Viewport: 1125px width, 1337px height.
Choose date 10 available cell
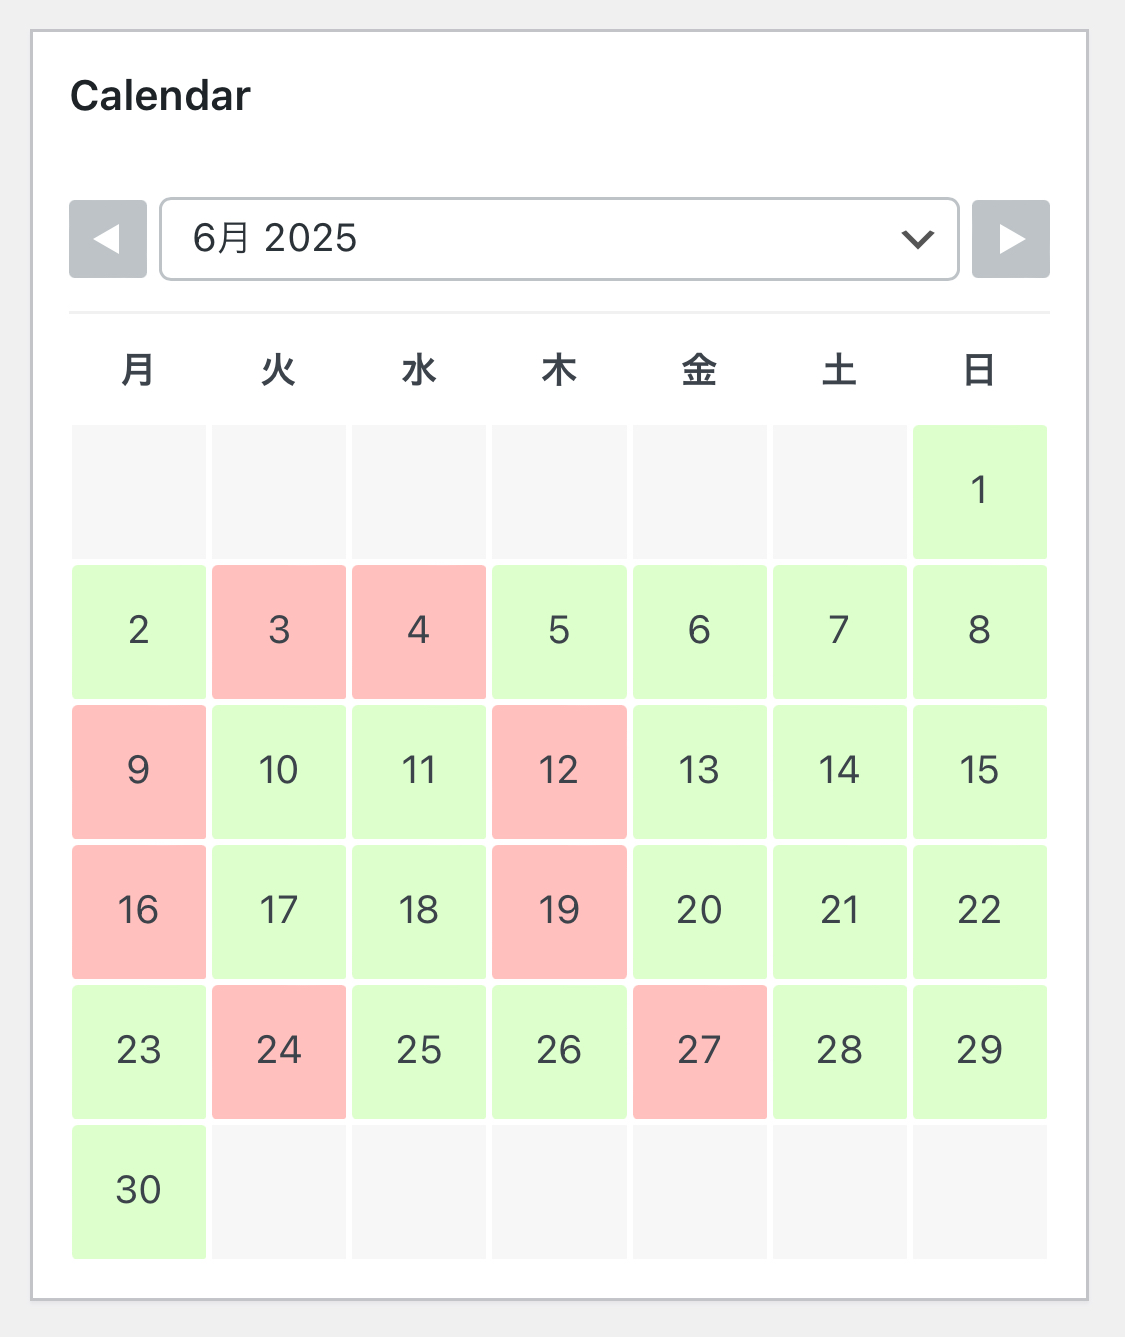[279, 772]
